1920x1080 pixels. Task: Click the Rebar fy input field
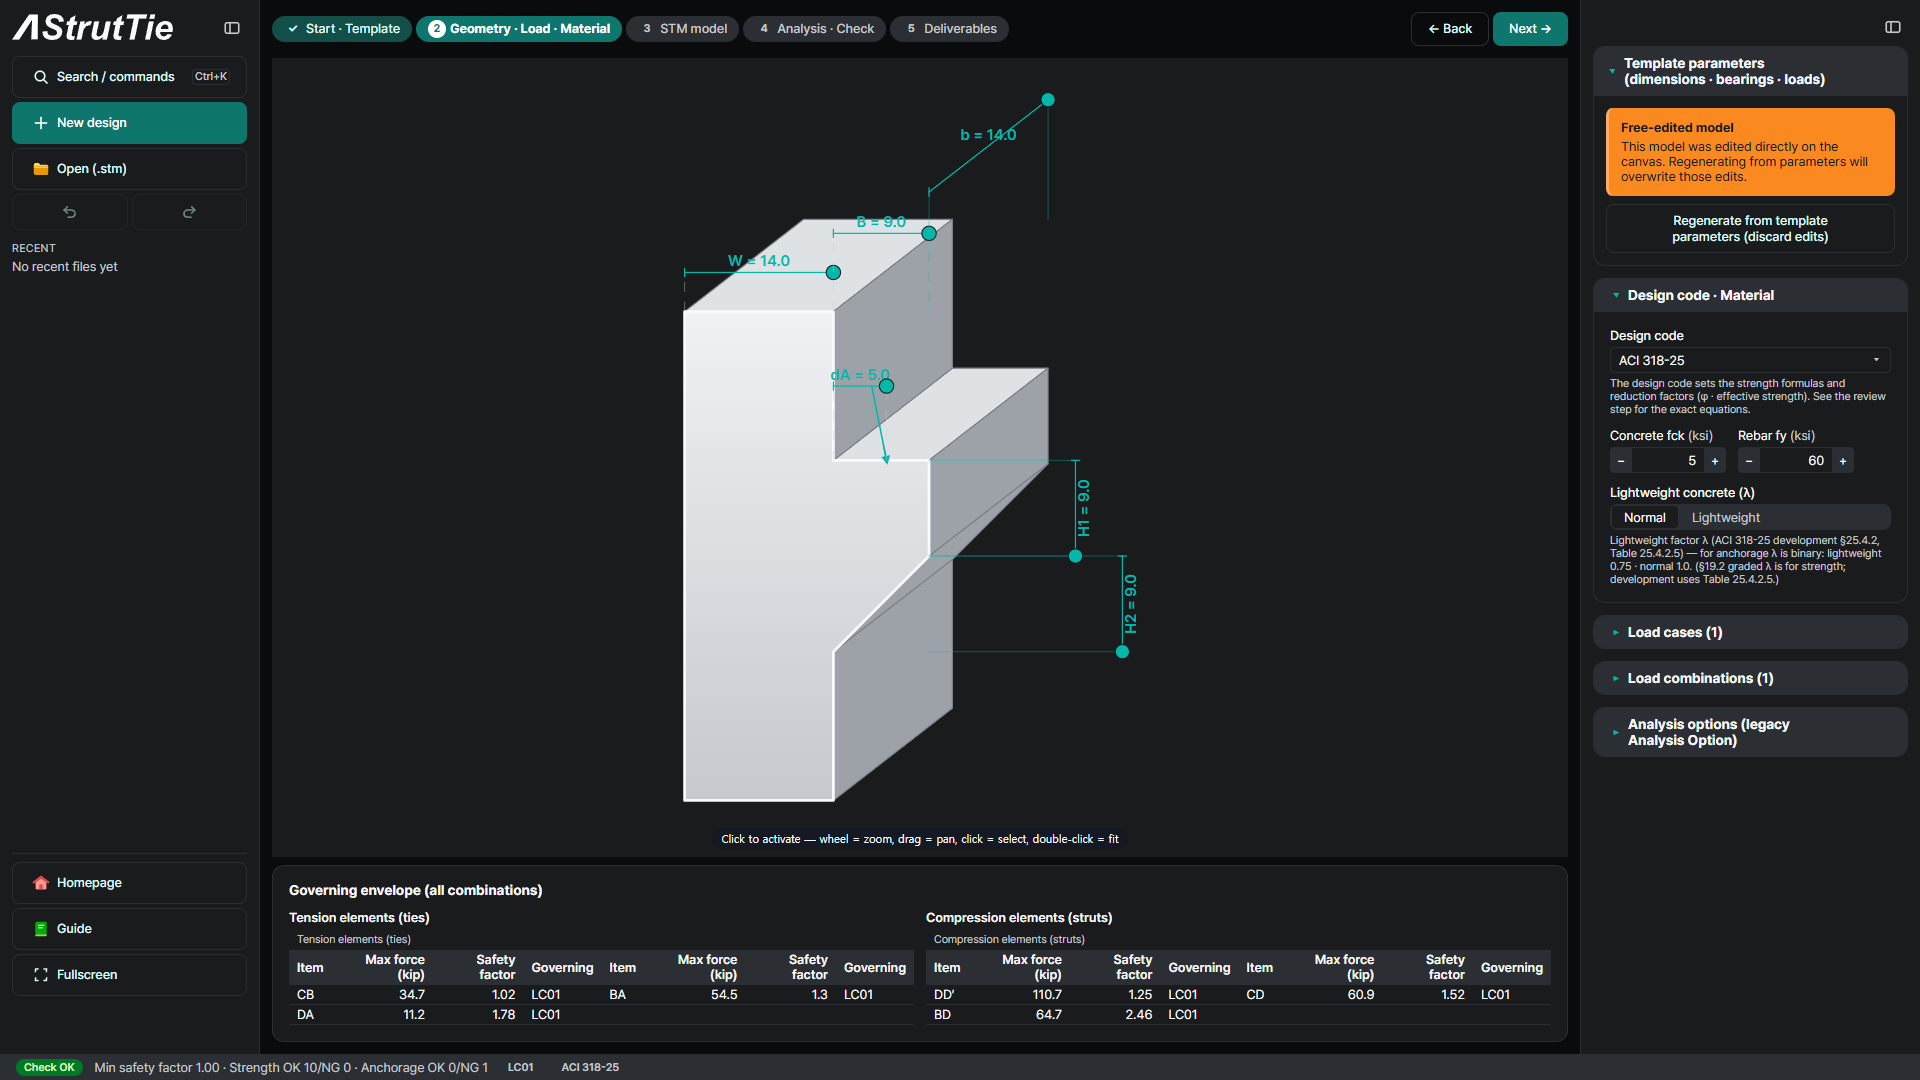pyautogui.click(x=1796, y=461)
